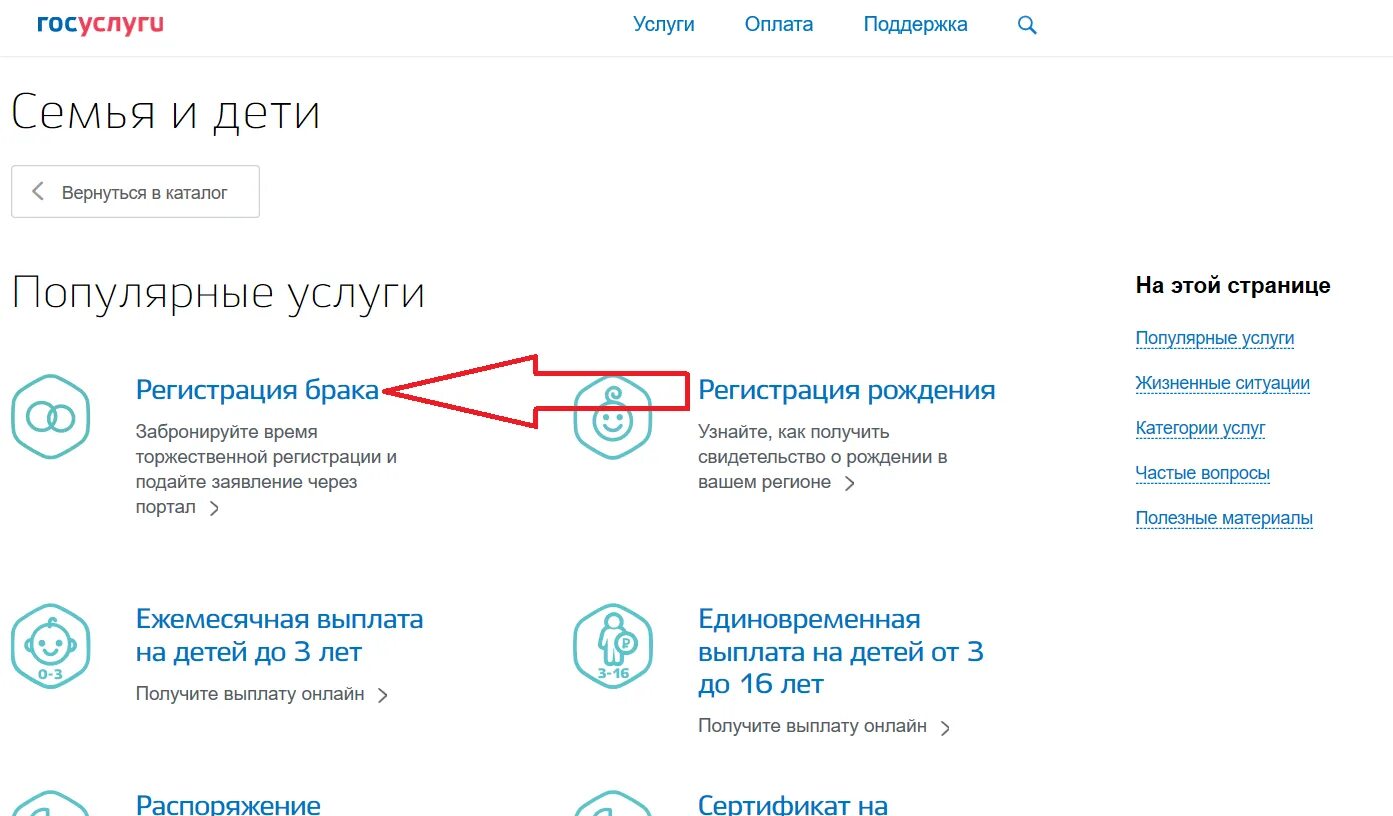
Task: Open the Оплата menu item
Action: click(779, 25)
